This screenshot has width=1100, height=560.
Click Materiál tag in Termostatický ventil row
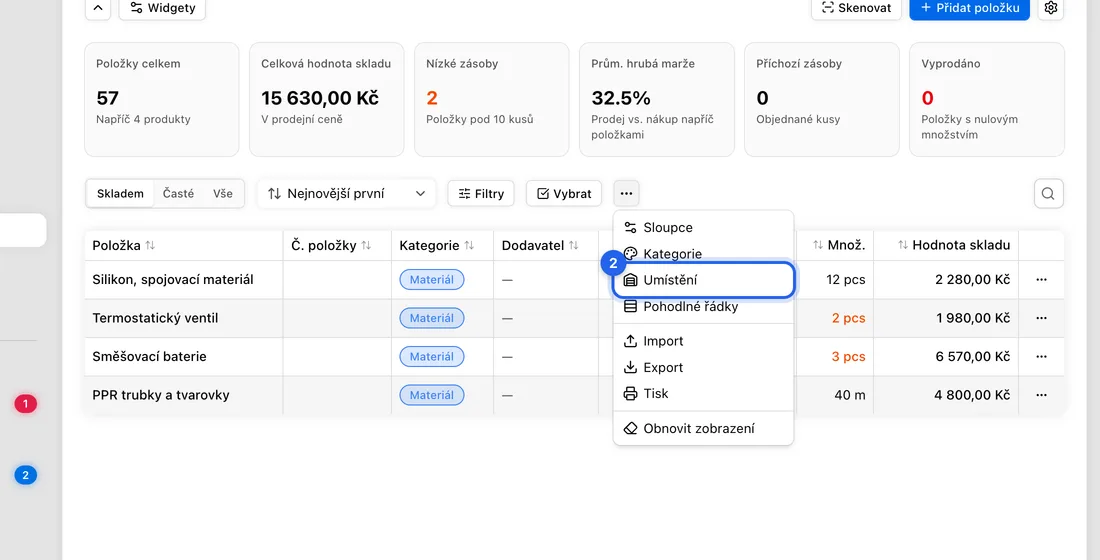coord(431,318)
